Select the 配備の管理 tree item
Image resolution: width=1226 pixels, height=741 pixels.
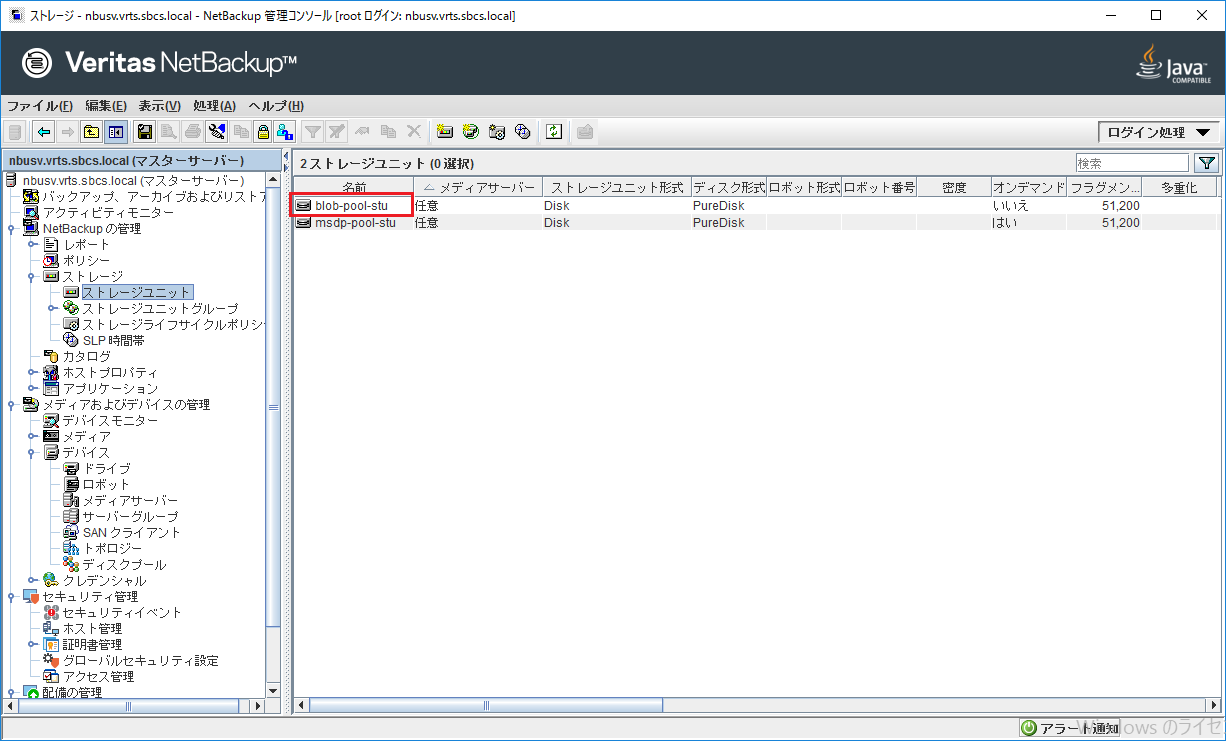coord(72,693)
